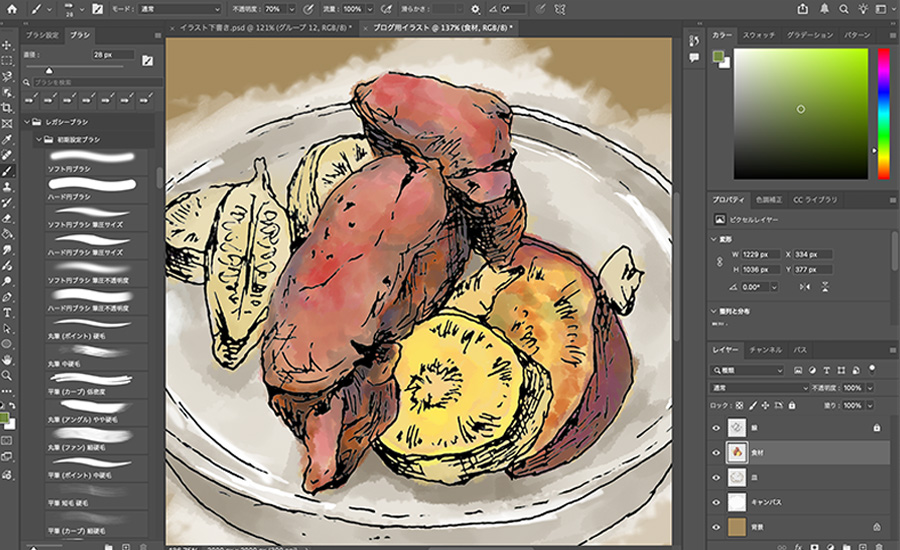Open the share icon at top right
This screenshot has width=900, height=550.
pyautogui.click(x=803, y=8)
